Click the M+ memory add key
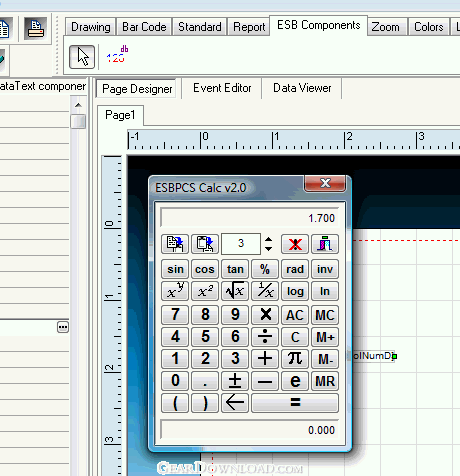This screenshot has width=460, height=476. [325, 337]
